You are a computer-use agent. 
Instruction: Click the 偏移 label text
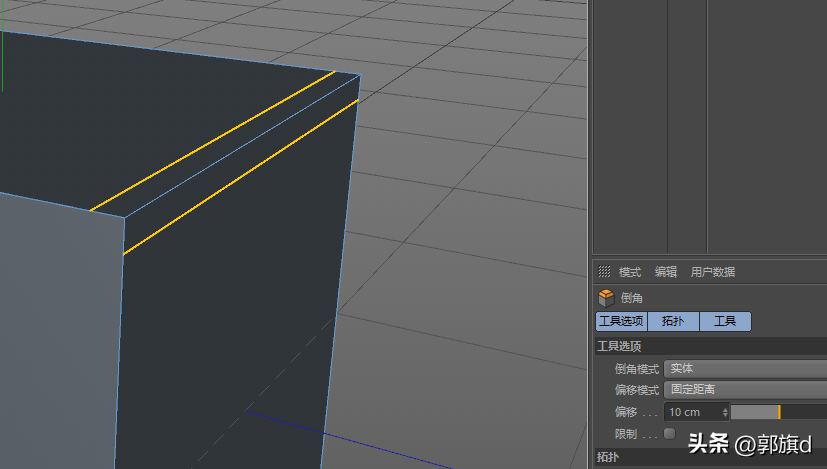point(626,411)
